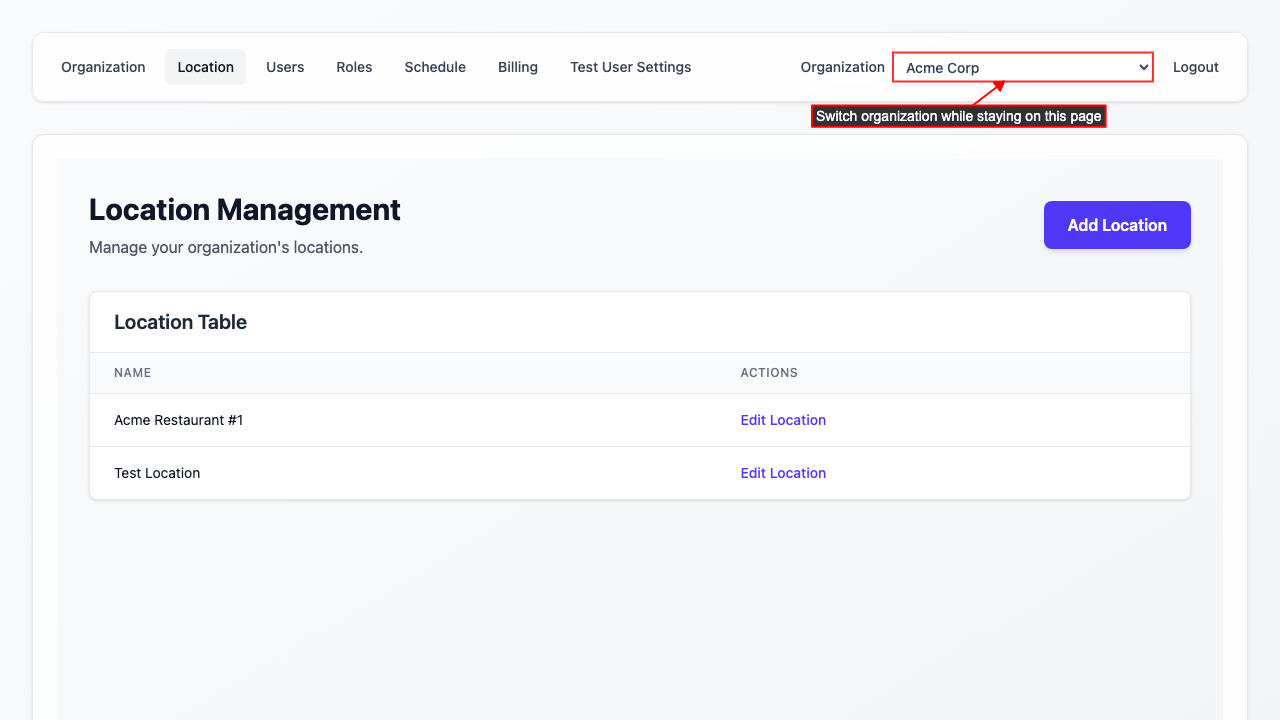Click the Test Location name cell
The image size is (1280, 720).
pos(157,473)
